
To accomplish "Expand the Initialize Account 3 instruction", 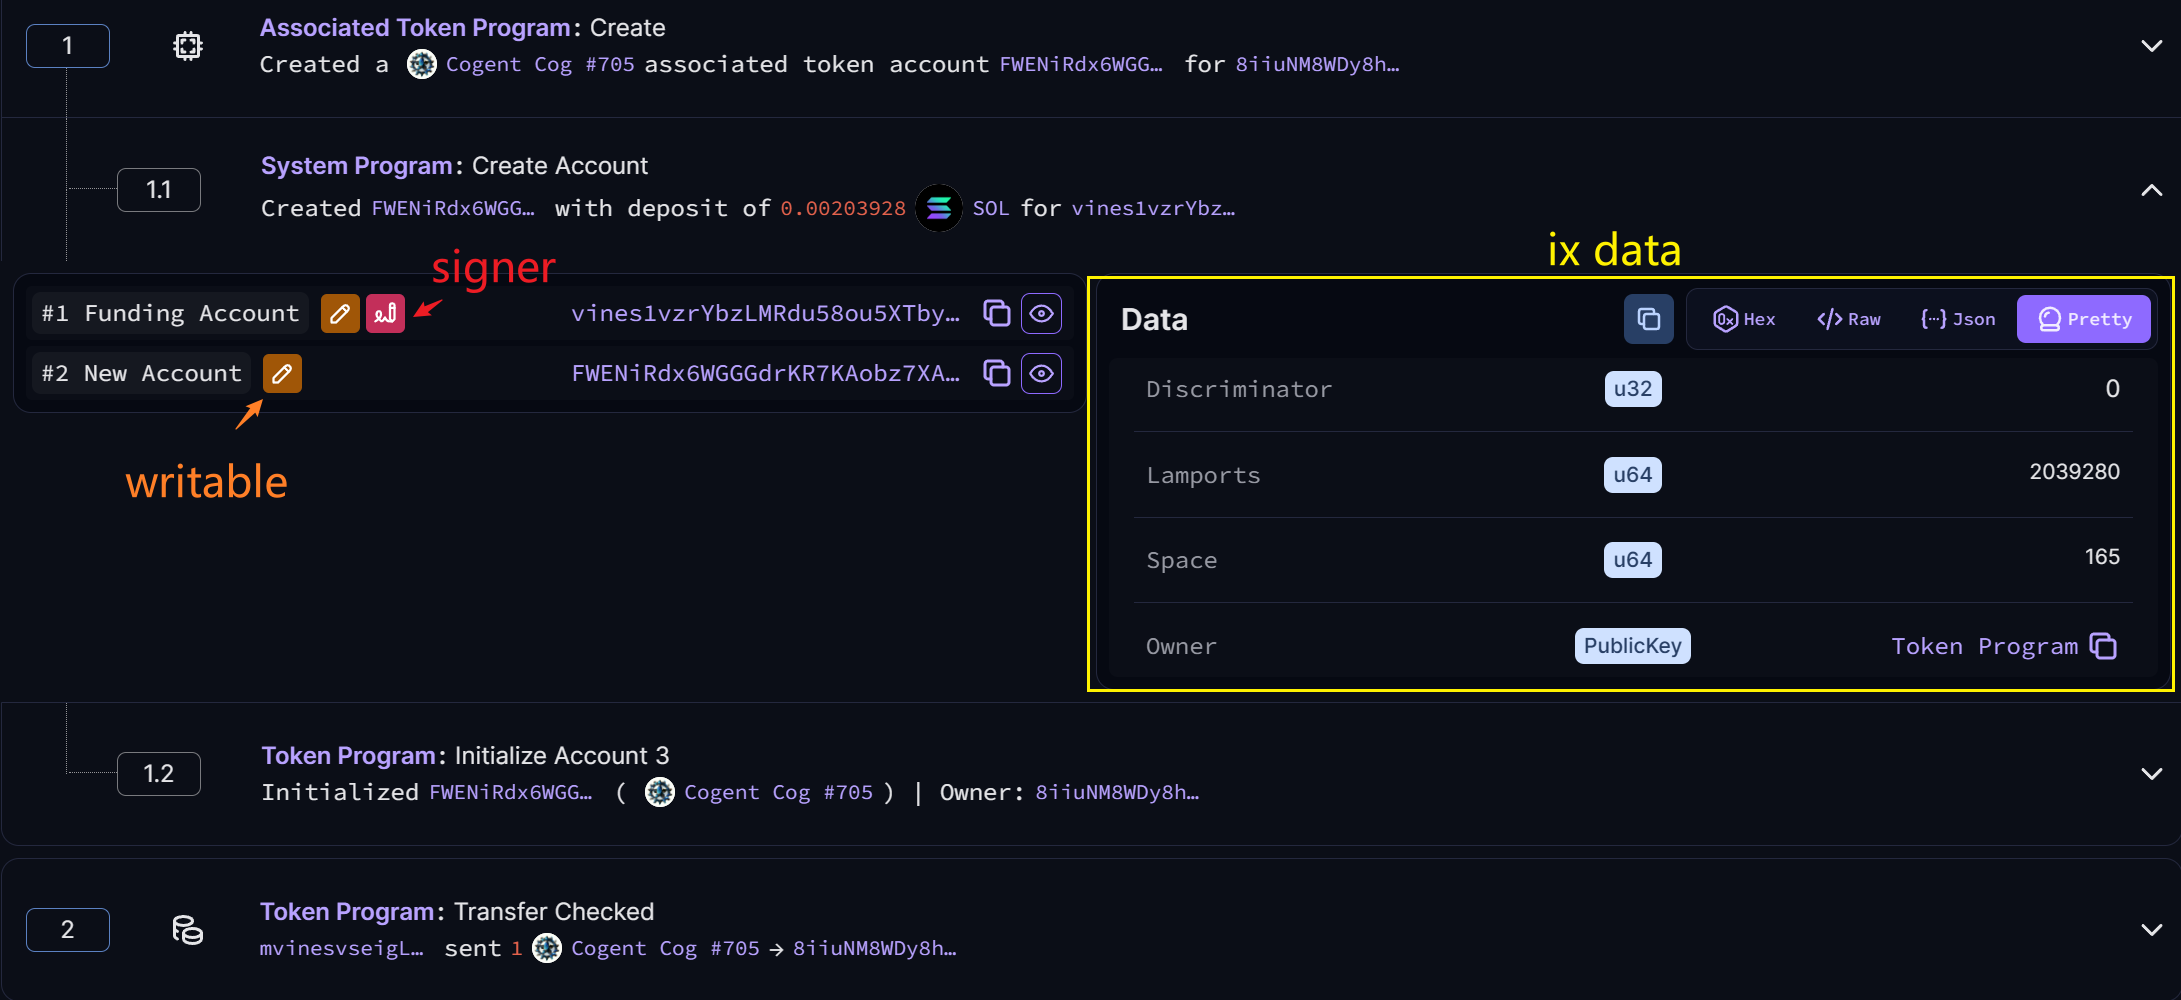I will click(x=2151, y=774).
